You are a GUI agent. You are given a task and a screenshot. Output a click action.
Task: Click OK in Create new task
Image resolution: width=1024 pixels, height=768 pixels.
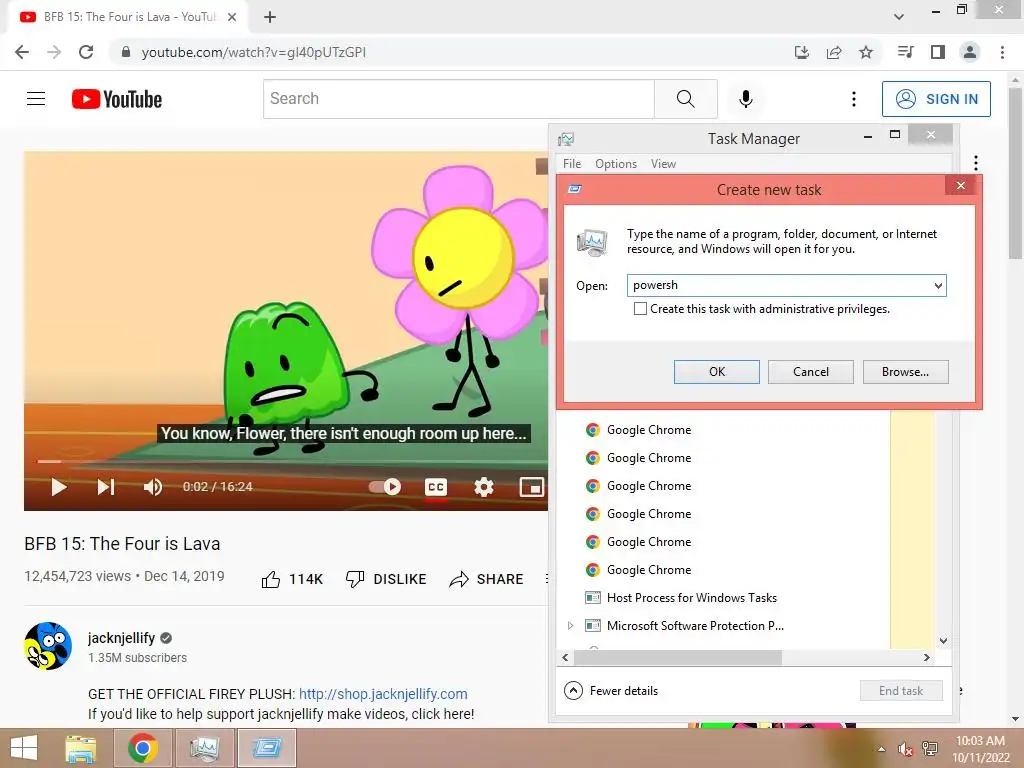coord(716,372)
